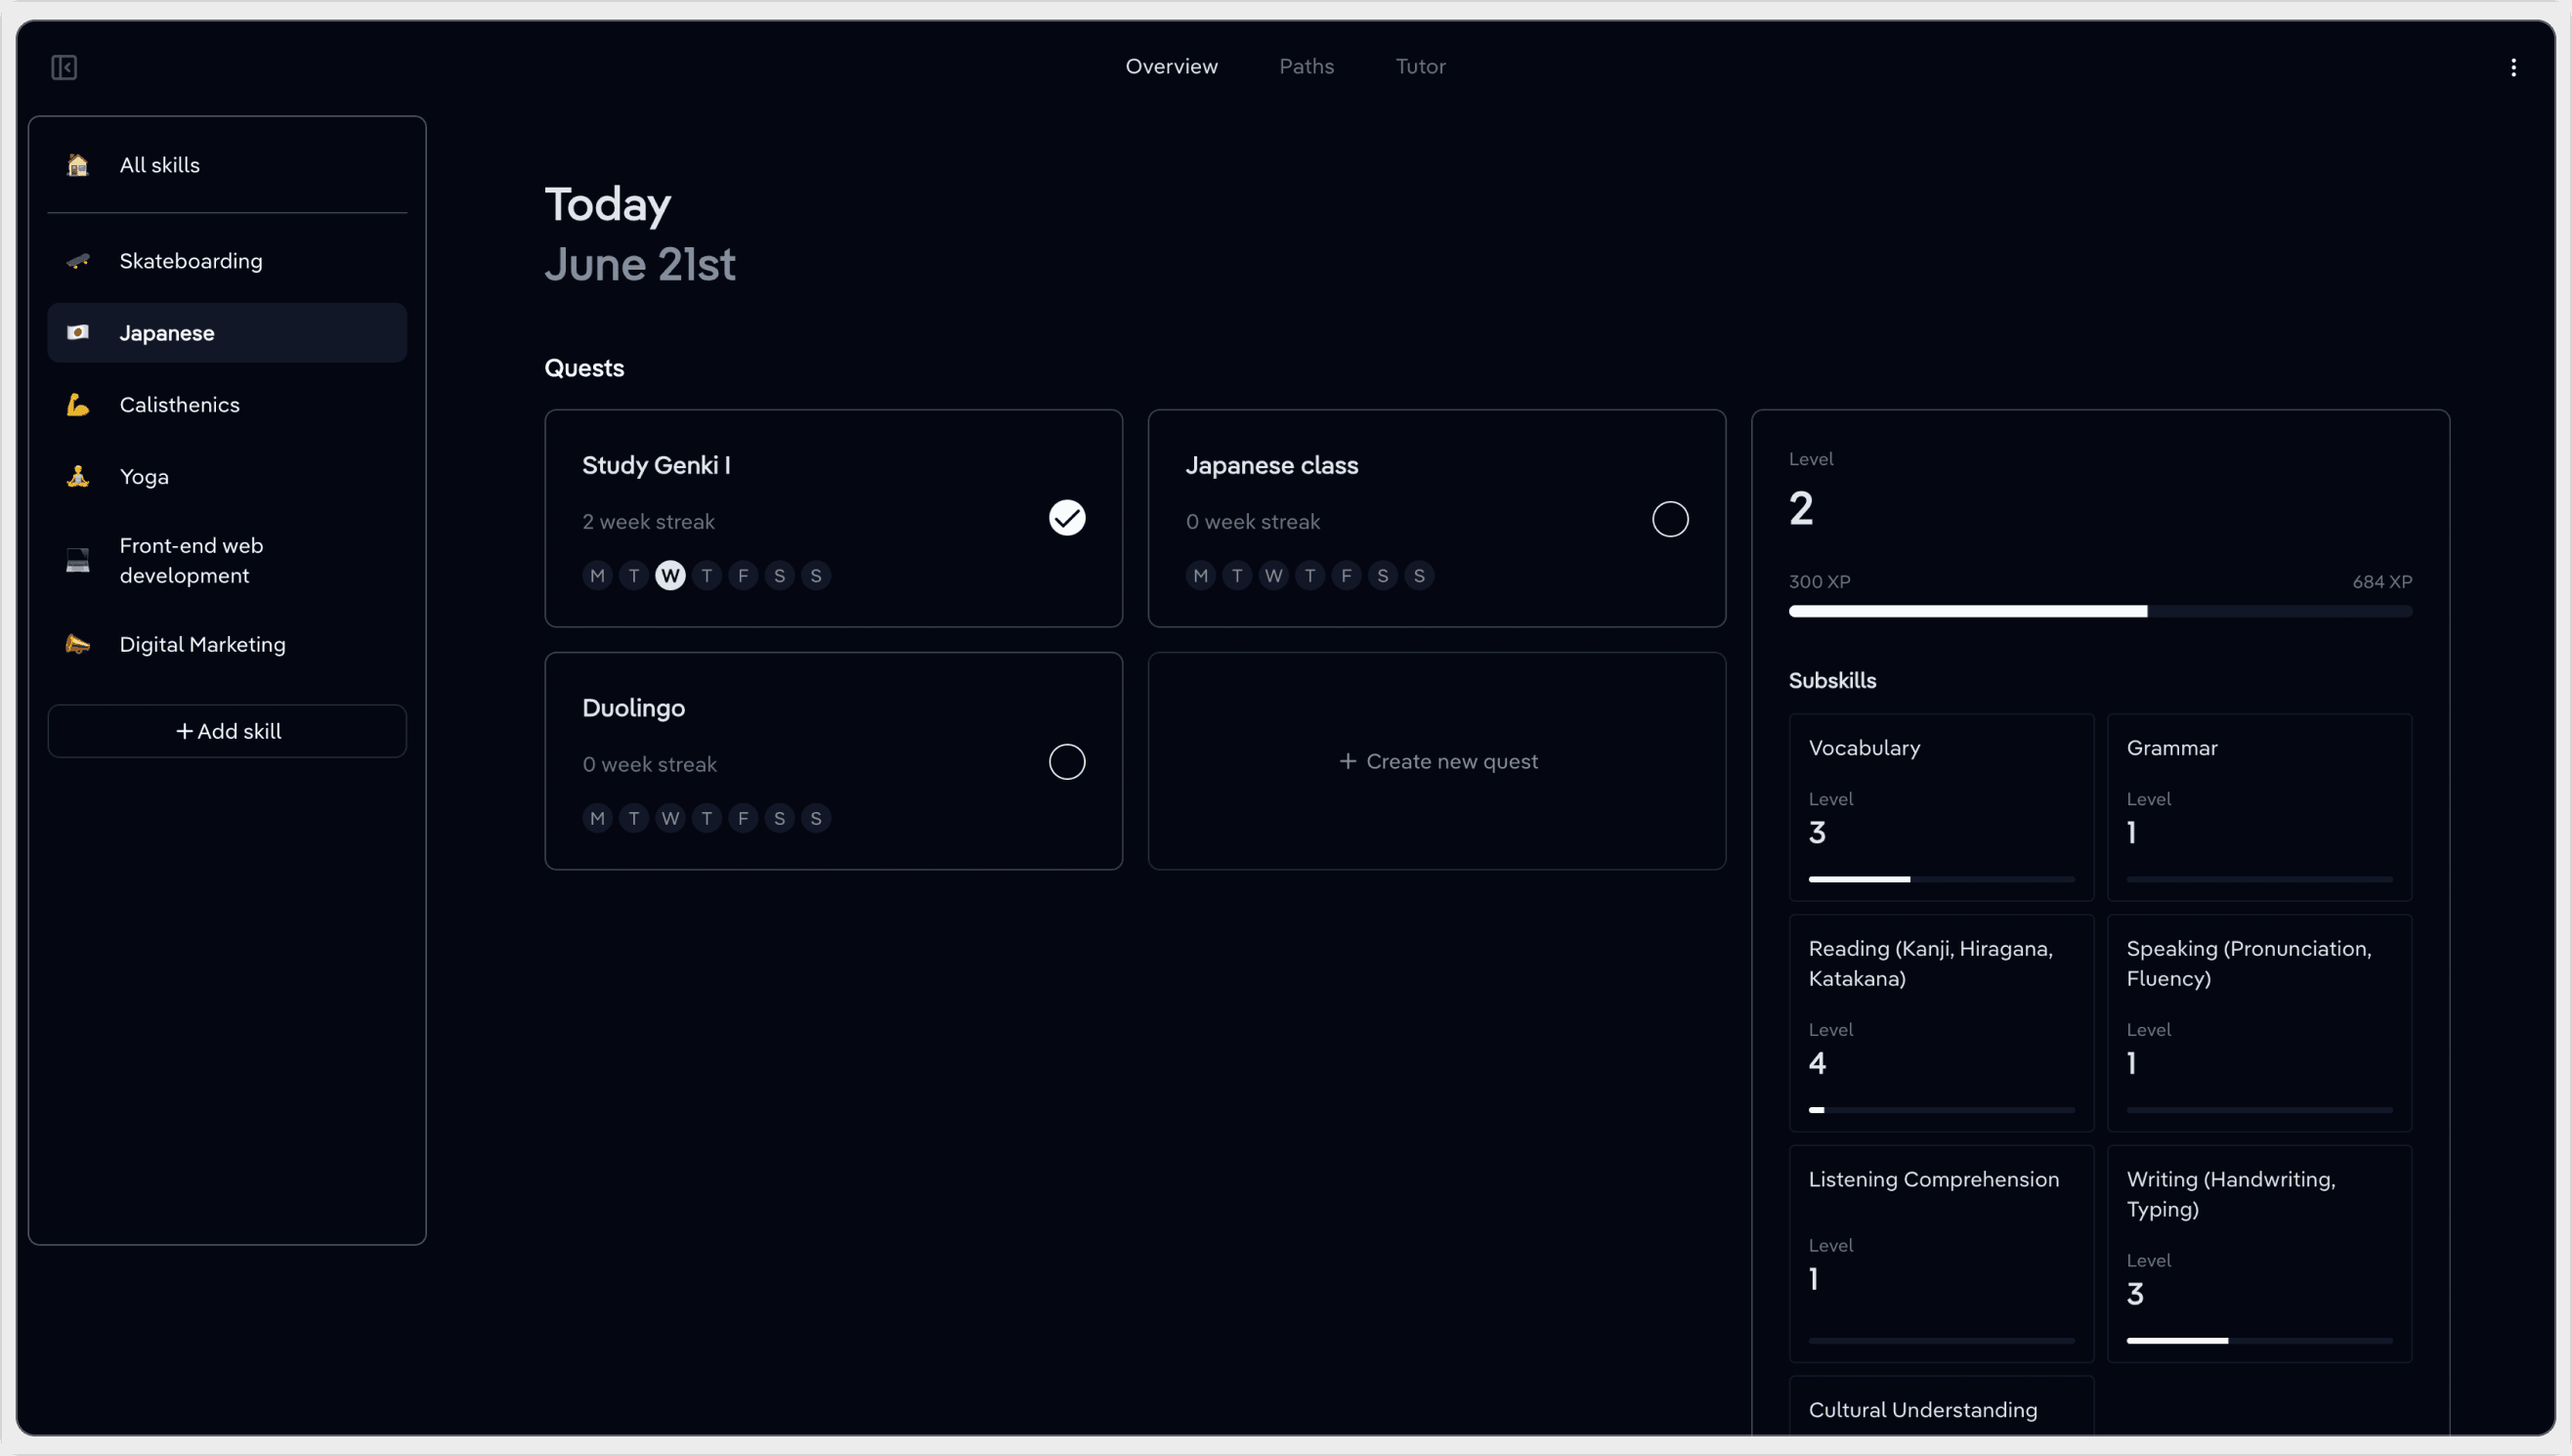Mark Duolingo quest as complete
2572x1456 pixels.
1067,762
